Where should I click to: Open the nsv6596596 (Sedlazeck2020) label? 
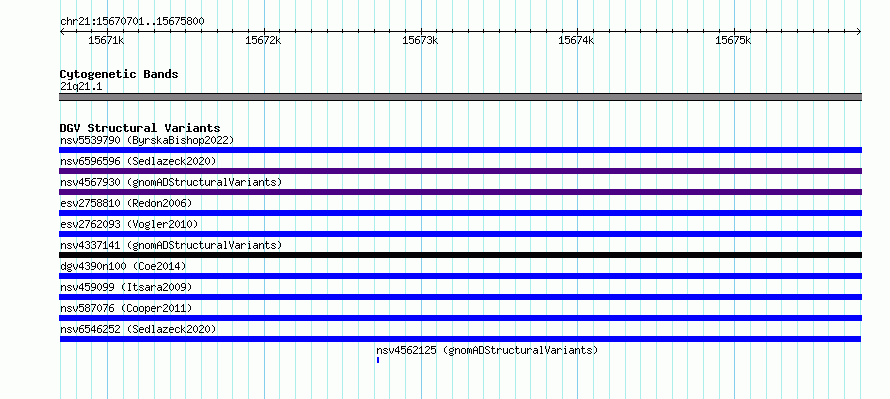[138, 161]
